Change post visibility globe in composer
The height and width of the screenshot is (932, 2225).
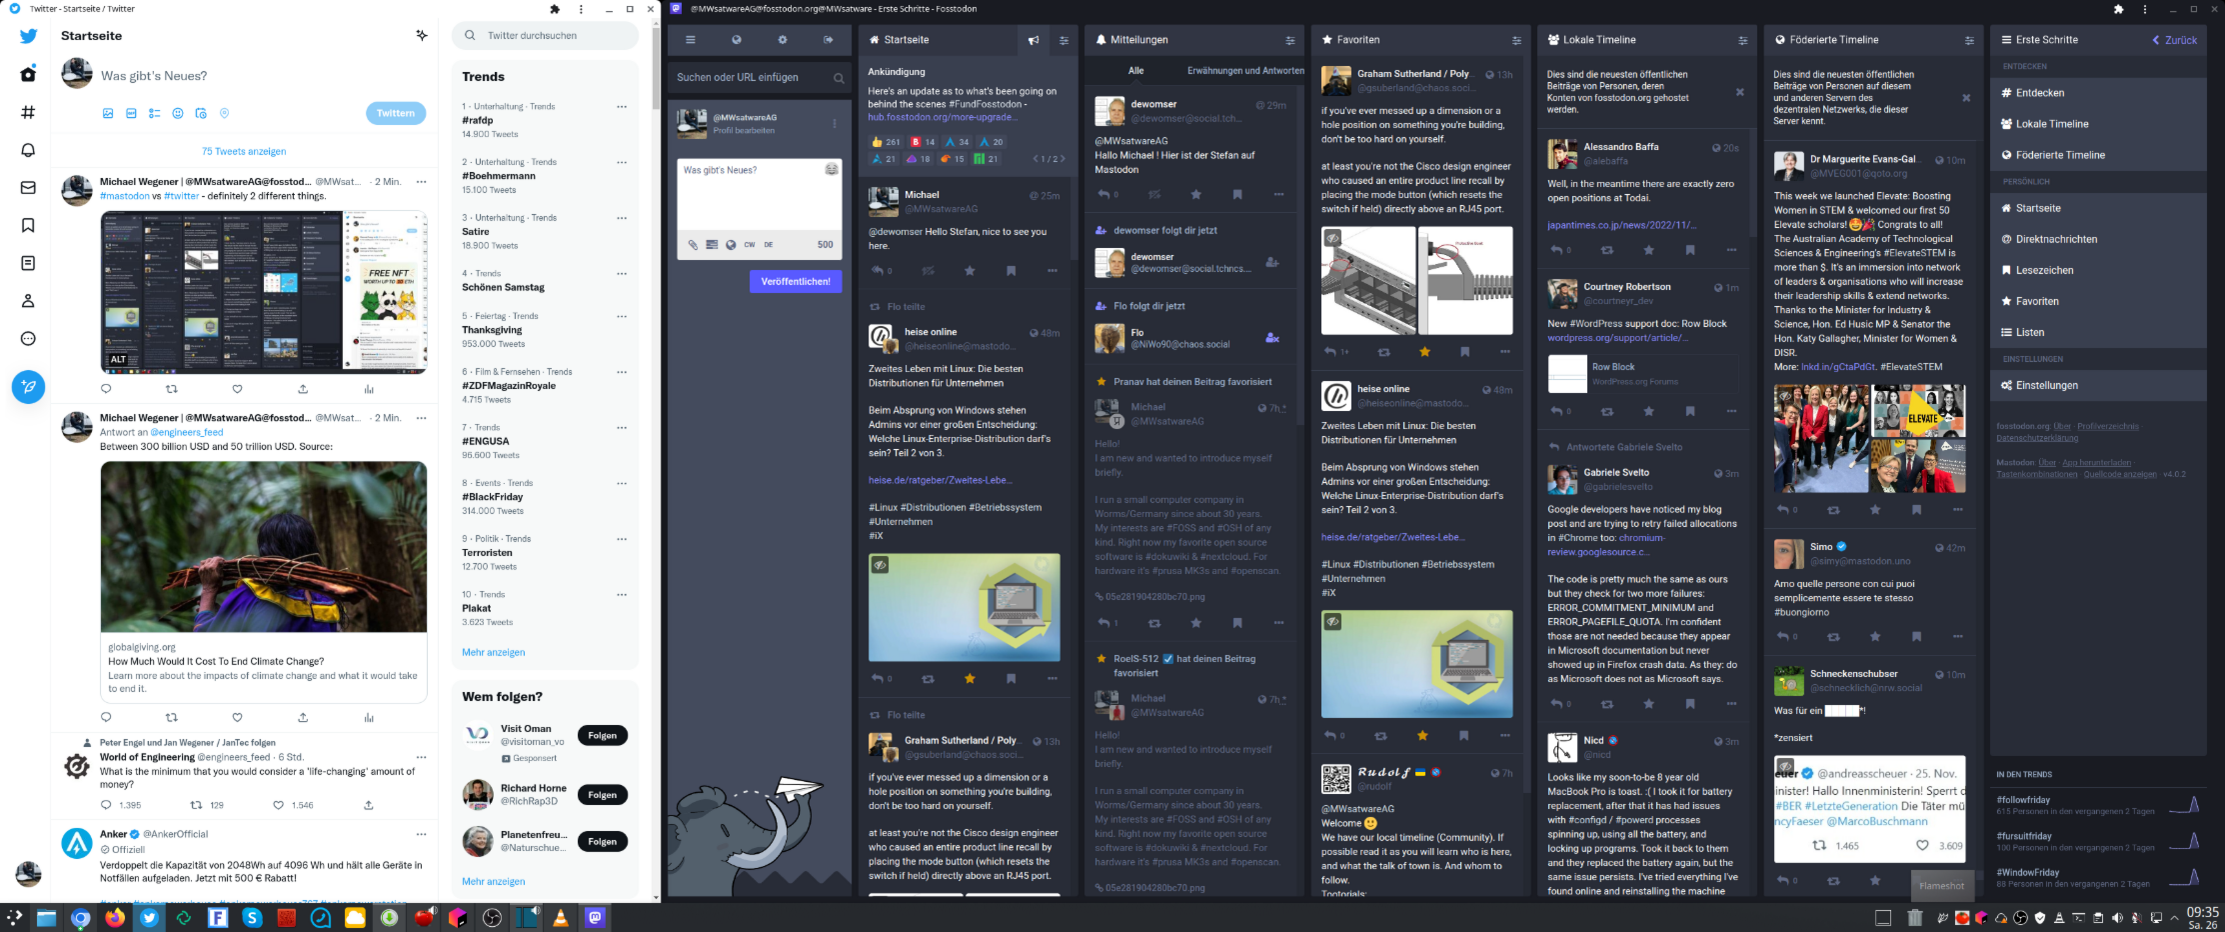coord(730,244)
